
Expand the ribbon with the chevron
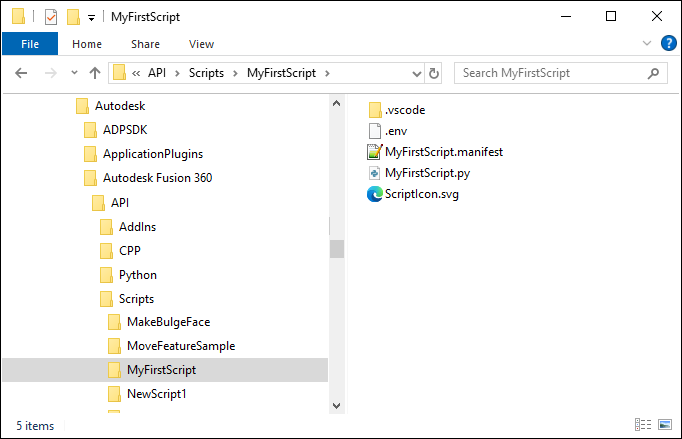coord(647,43)
